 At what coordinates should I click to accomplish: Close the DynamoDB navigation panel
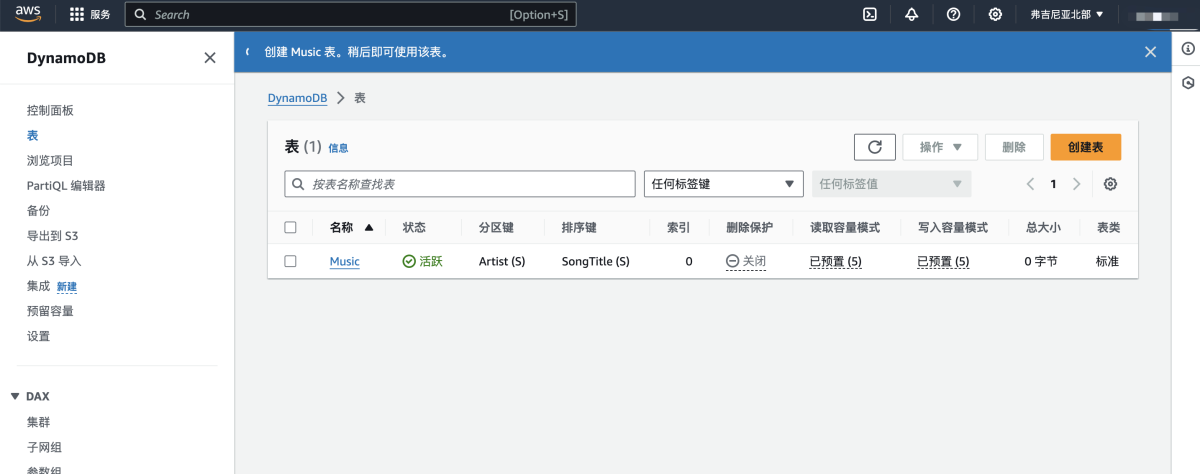210,58
